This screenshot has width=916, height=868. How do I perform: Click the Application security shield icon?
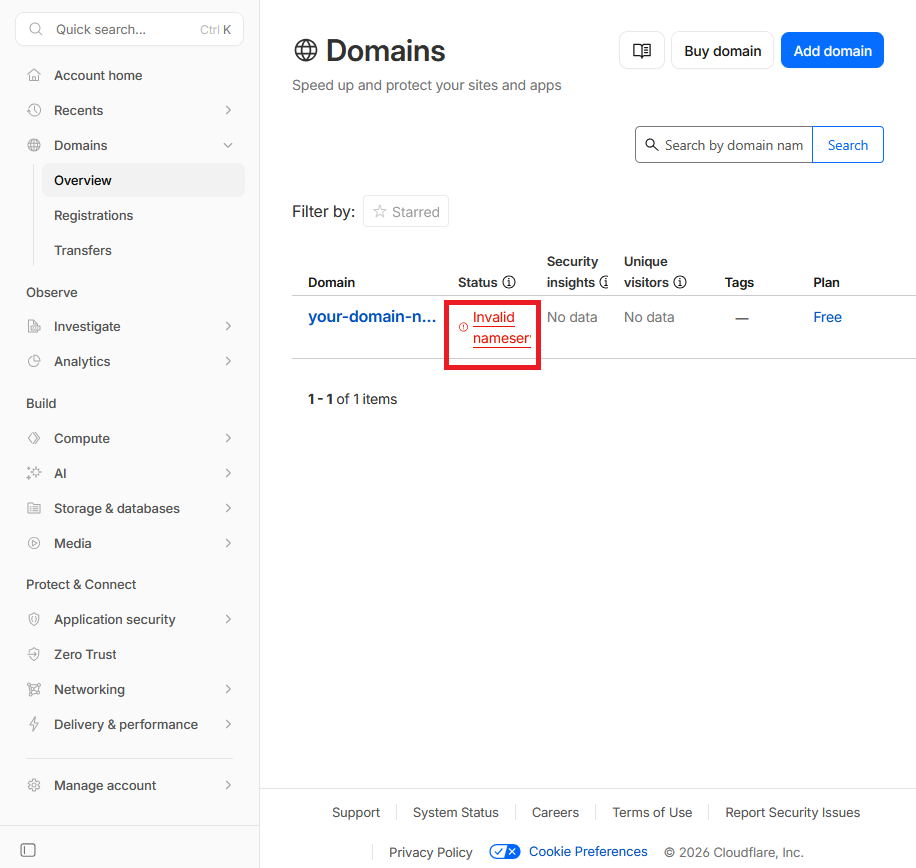click(x=34, y=619)
